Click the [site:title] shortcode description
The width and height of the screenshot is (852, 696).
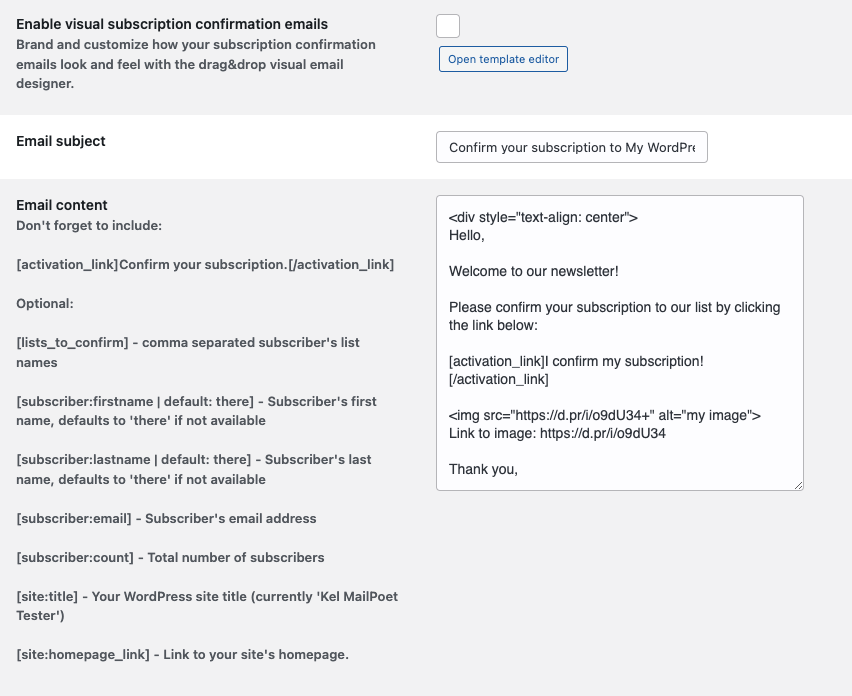coord(207,606)
